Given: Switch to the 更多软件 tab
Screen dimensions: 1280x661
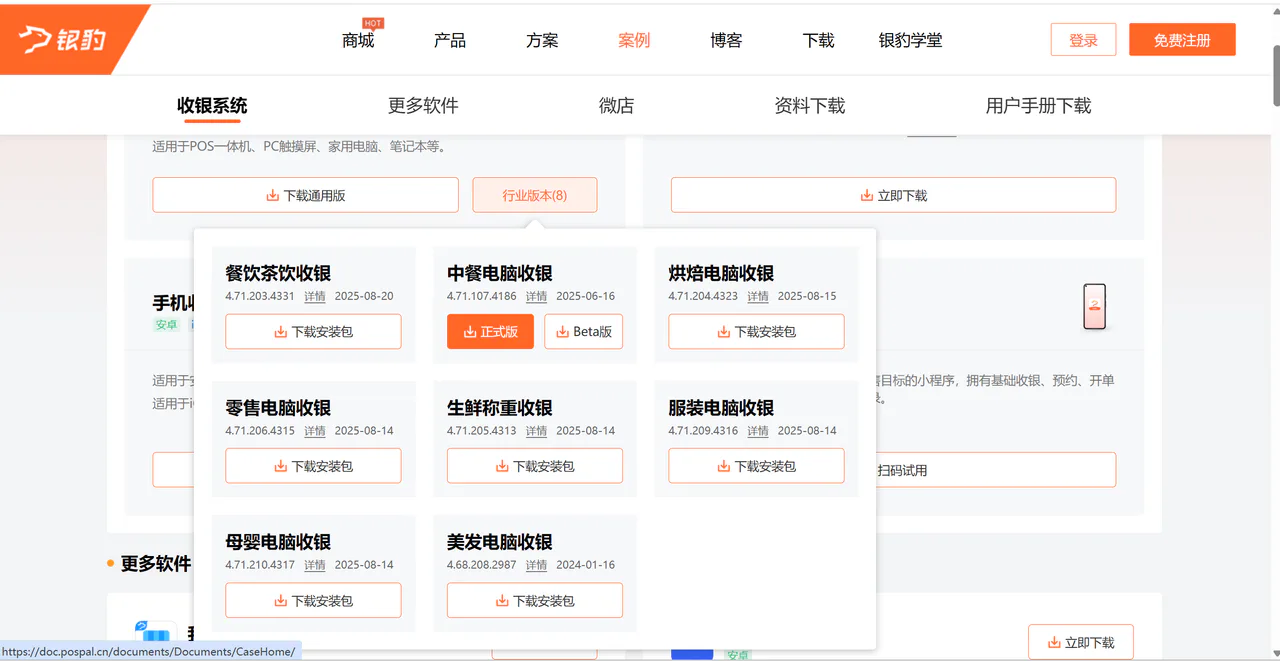Looking at the screenshot, I should pos(423,105).
